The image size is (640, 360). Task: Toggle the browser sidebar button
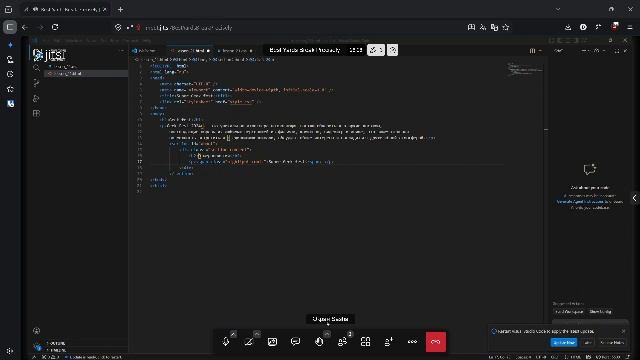click(10, 27)
